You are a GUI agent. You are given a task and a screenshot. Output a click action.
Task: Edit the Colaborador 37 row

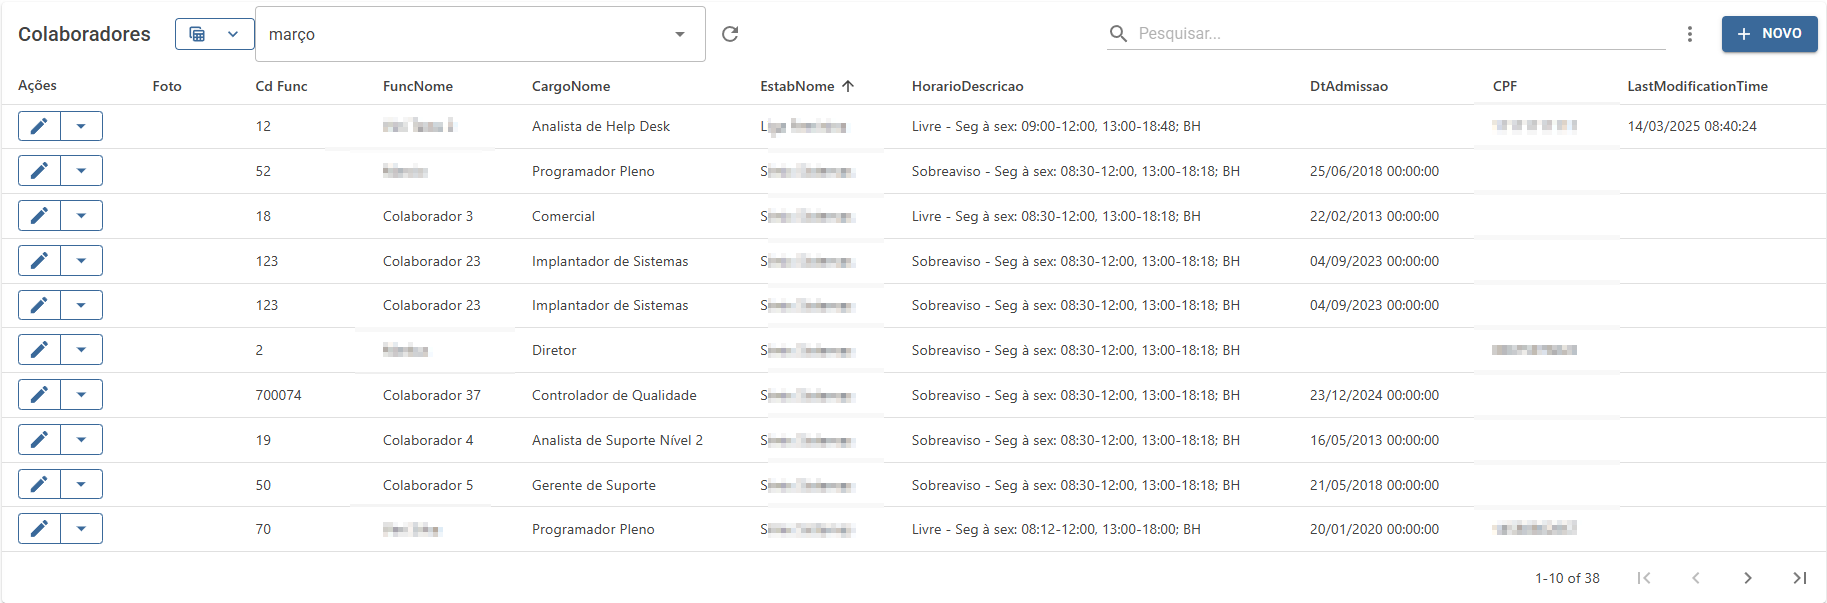point(39,395)
